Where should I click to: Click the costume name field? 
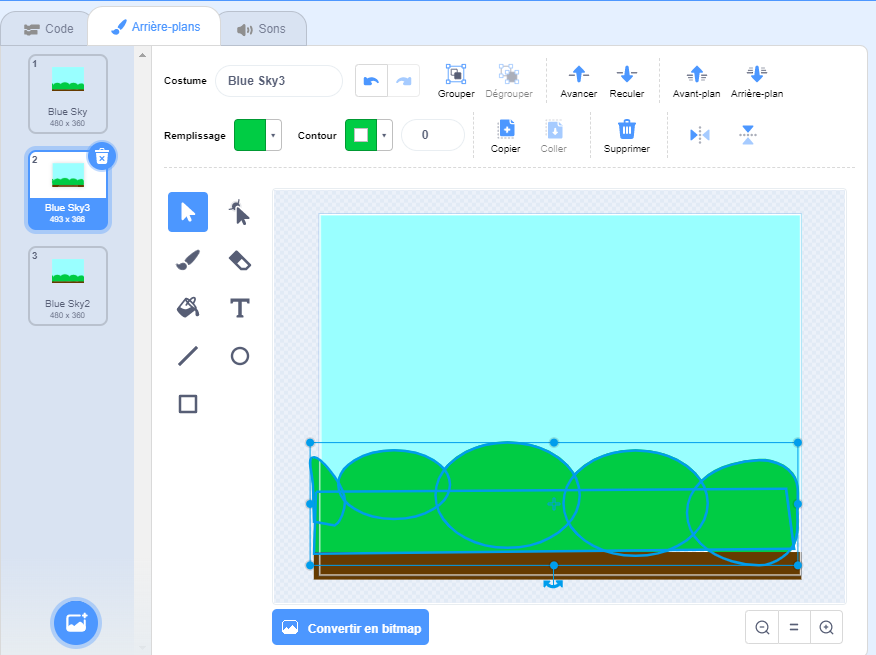pos(279,81)
